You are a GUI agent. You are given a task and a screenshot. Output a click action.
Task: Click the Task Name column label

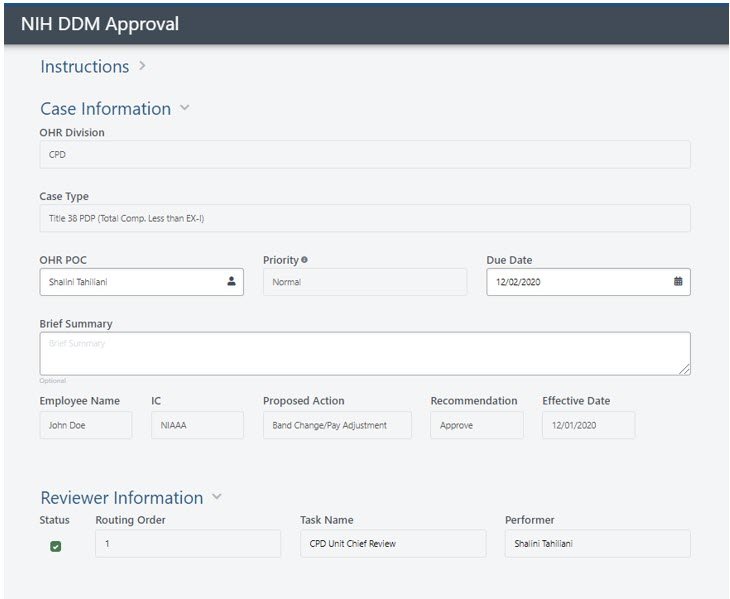click(327, 520)
